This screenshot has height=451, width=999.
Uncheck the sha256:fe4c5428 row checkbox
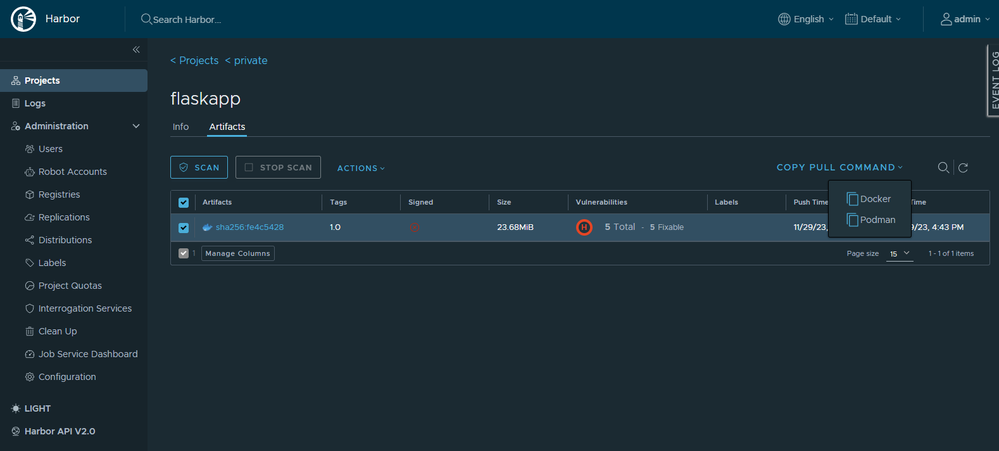click(x=183, y=227)
